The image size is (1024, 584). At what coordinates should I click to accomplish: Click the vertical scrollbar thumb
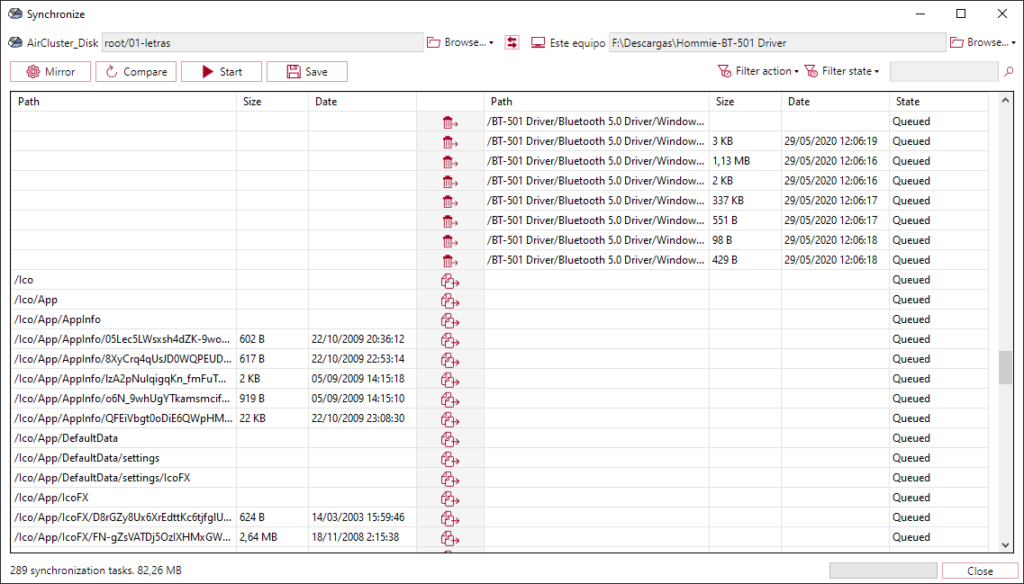click(1006, 368)
